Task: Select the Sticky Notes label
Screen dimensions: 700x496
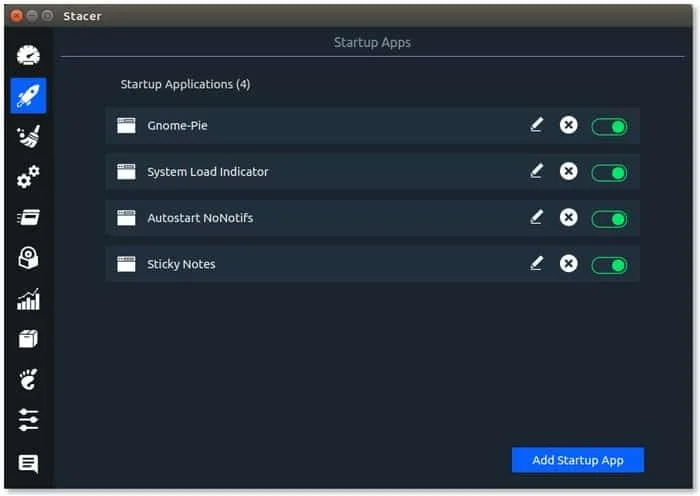Action: pyautogui.click(x=181, y=264)
